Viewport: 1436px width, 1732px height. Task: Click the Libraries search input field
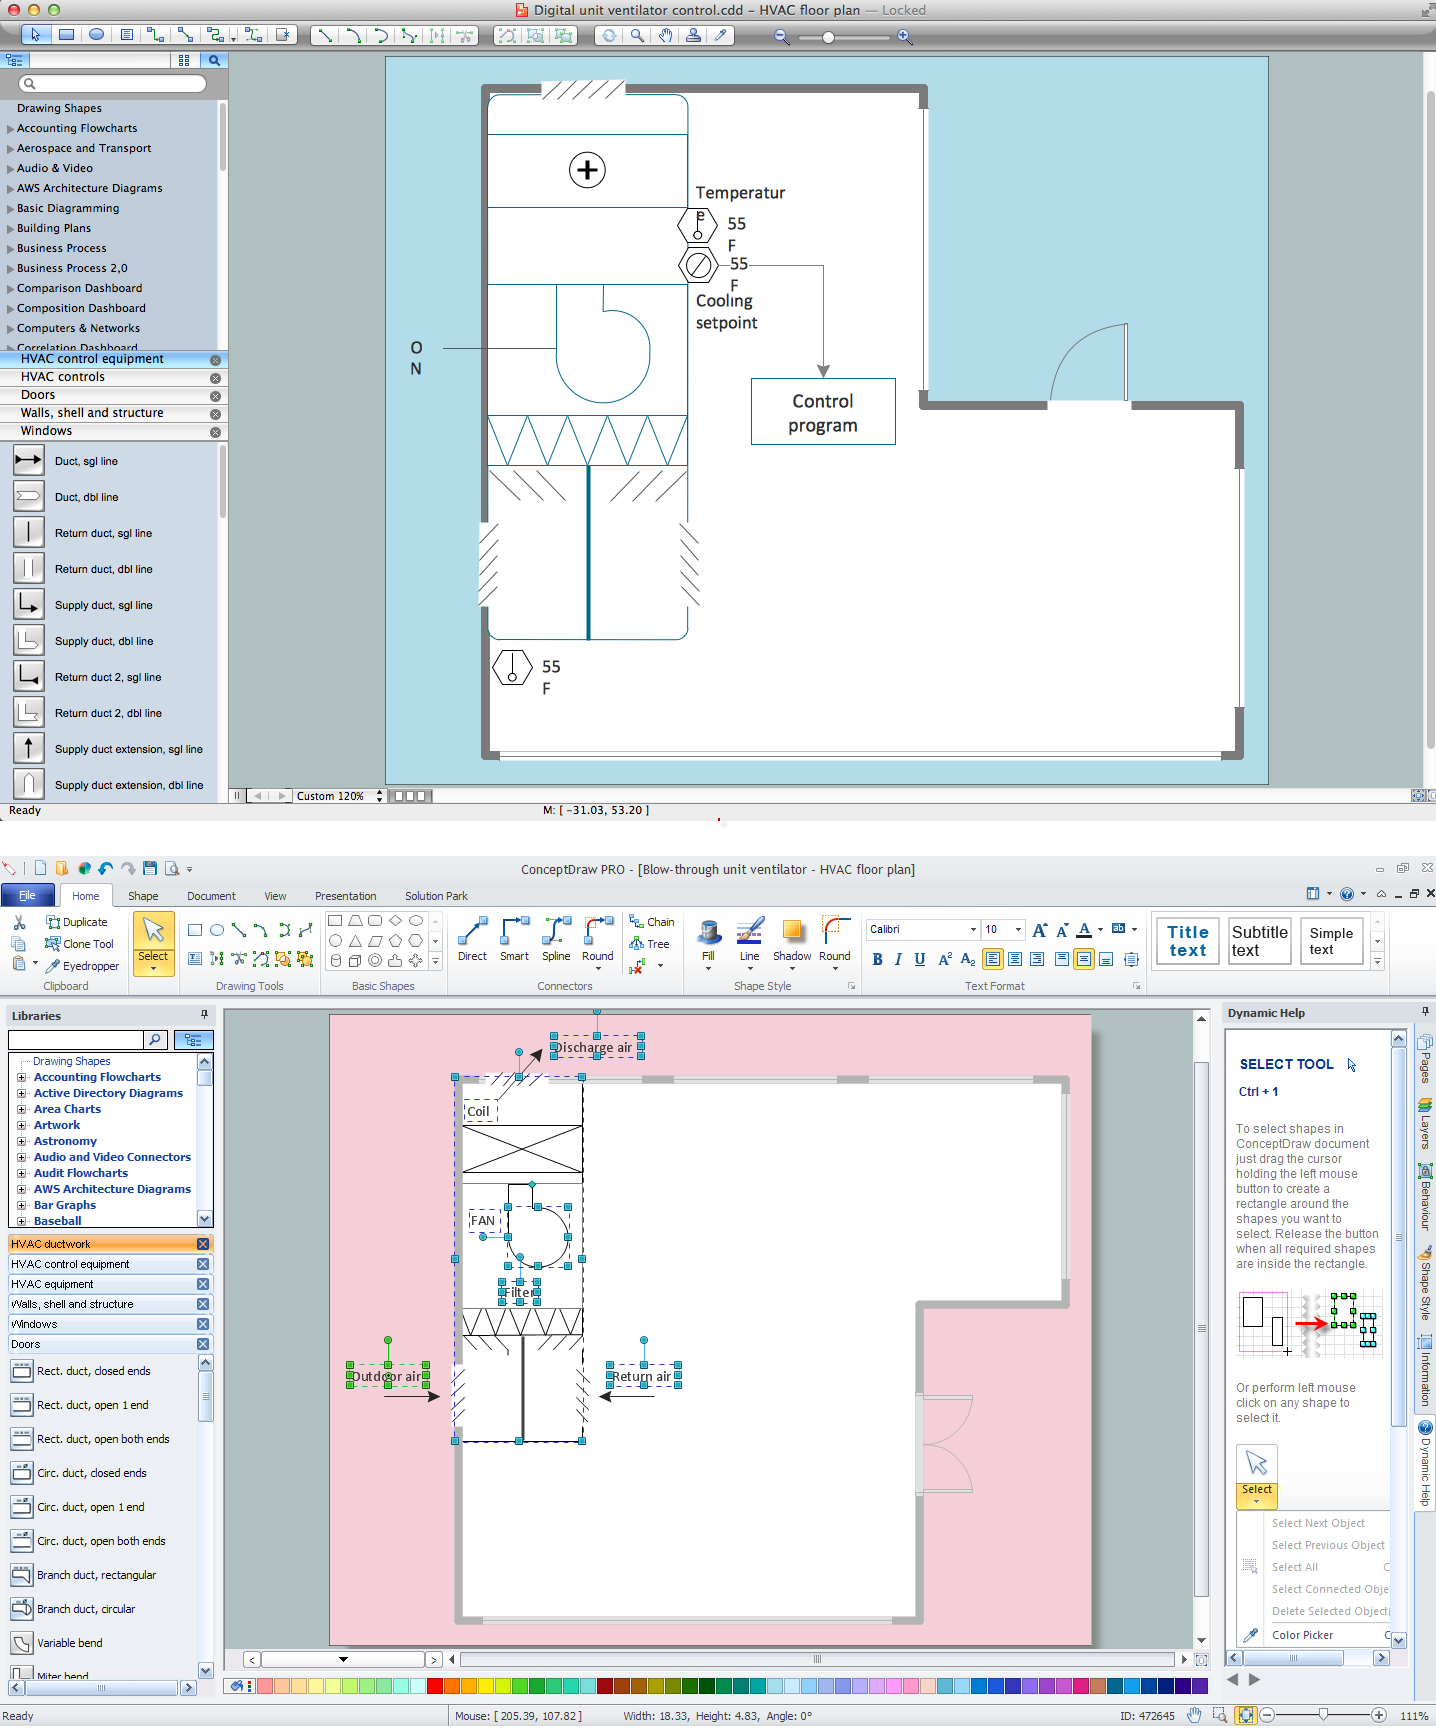76,1040
